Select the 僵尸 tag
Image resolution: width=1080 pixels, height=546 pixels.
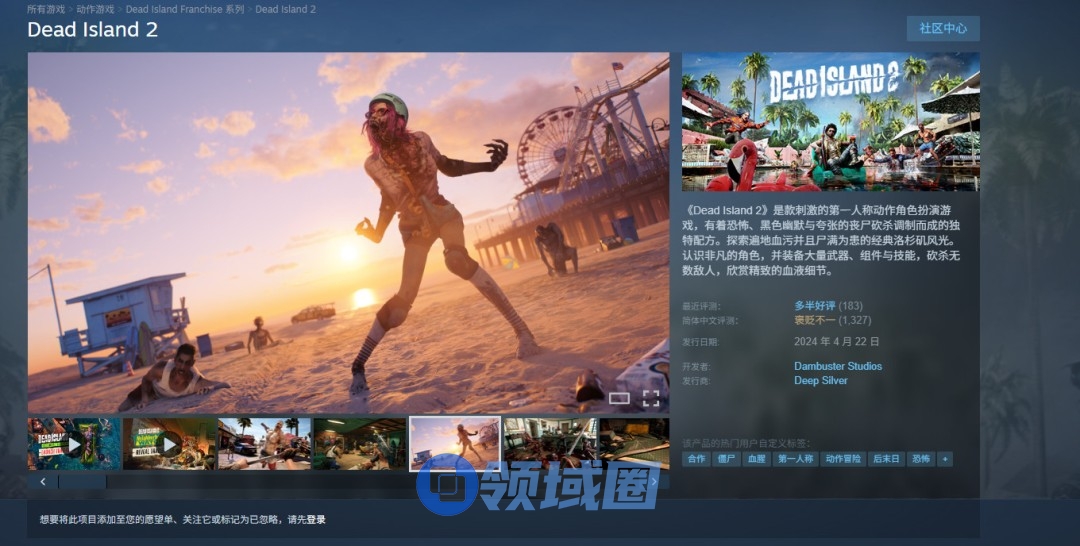[x=726, y=459]
